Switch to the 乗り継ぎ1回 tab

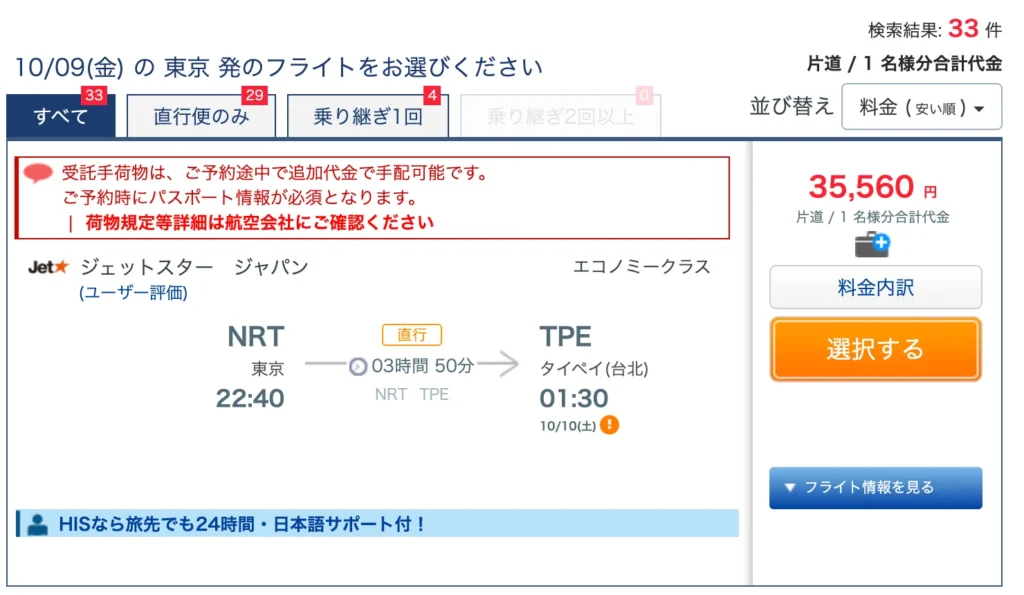[x=368, y=116]
